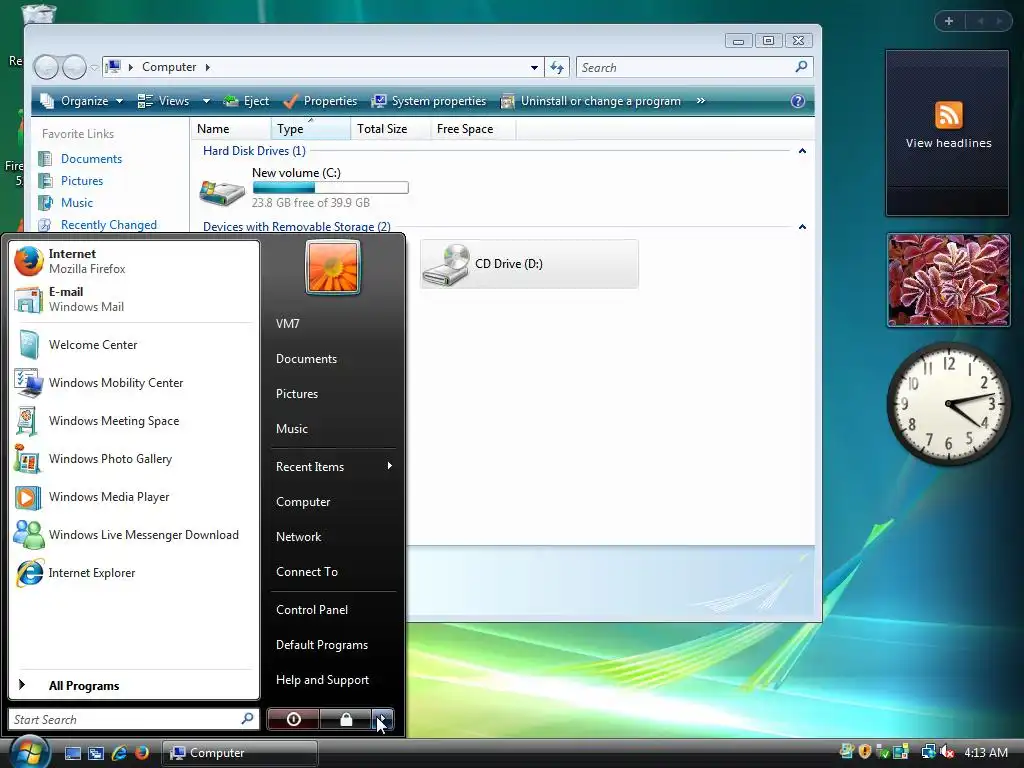Open Network from Start menu
The height and width of the screenshot is (768, 1024).
coord(333,537)
